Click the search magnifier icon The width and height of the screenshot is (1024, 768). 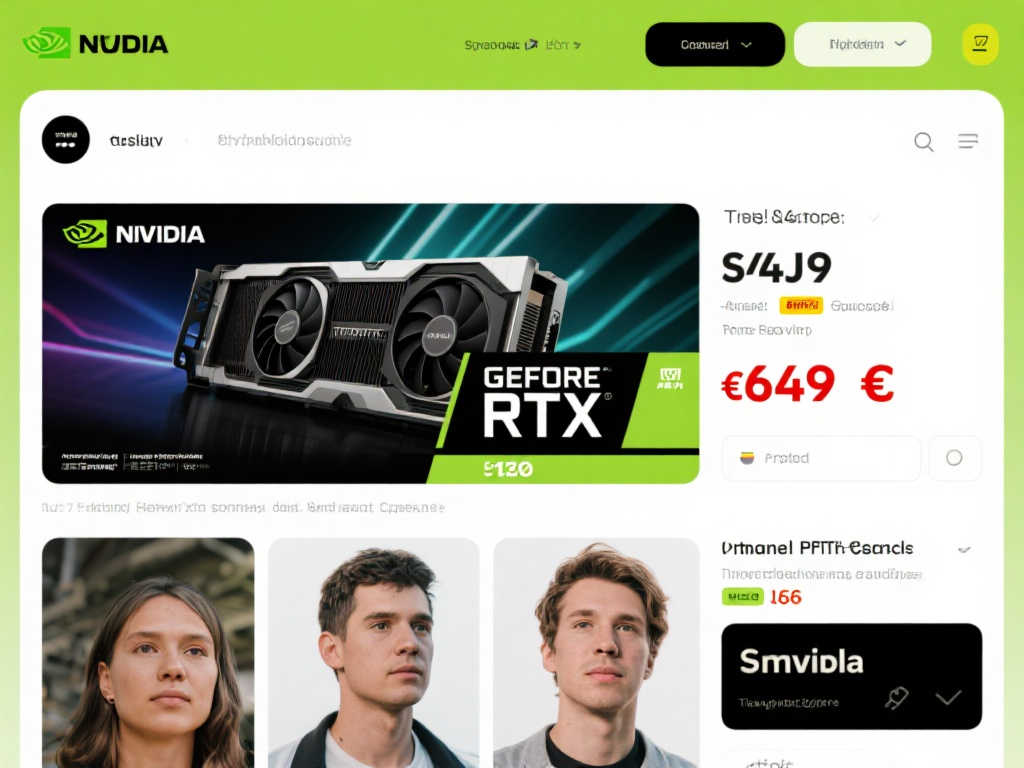923,141
